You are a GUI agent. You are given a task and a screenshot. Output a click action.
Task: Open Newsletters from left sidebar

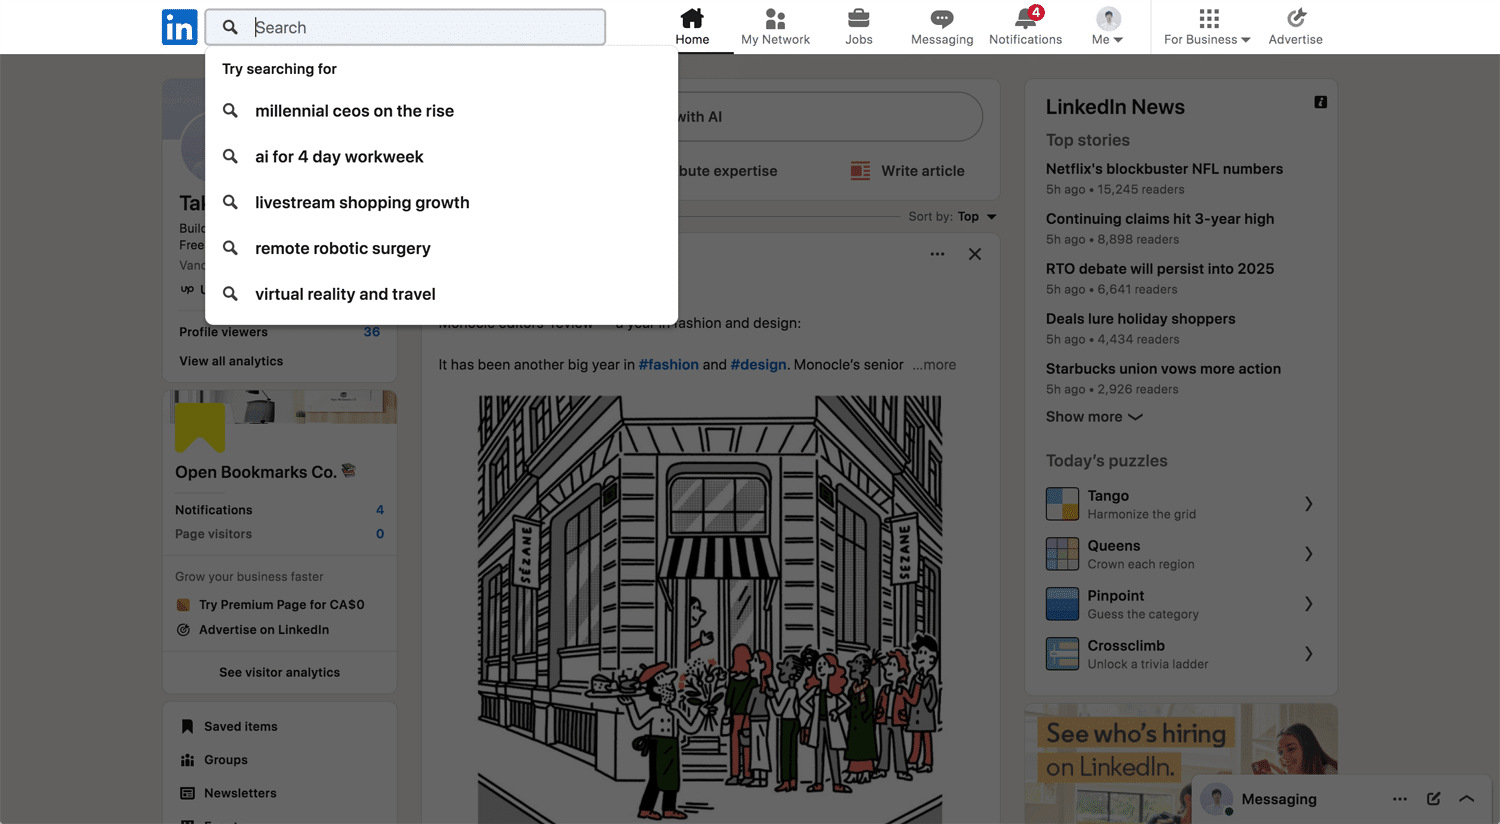point(240,793)
